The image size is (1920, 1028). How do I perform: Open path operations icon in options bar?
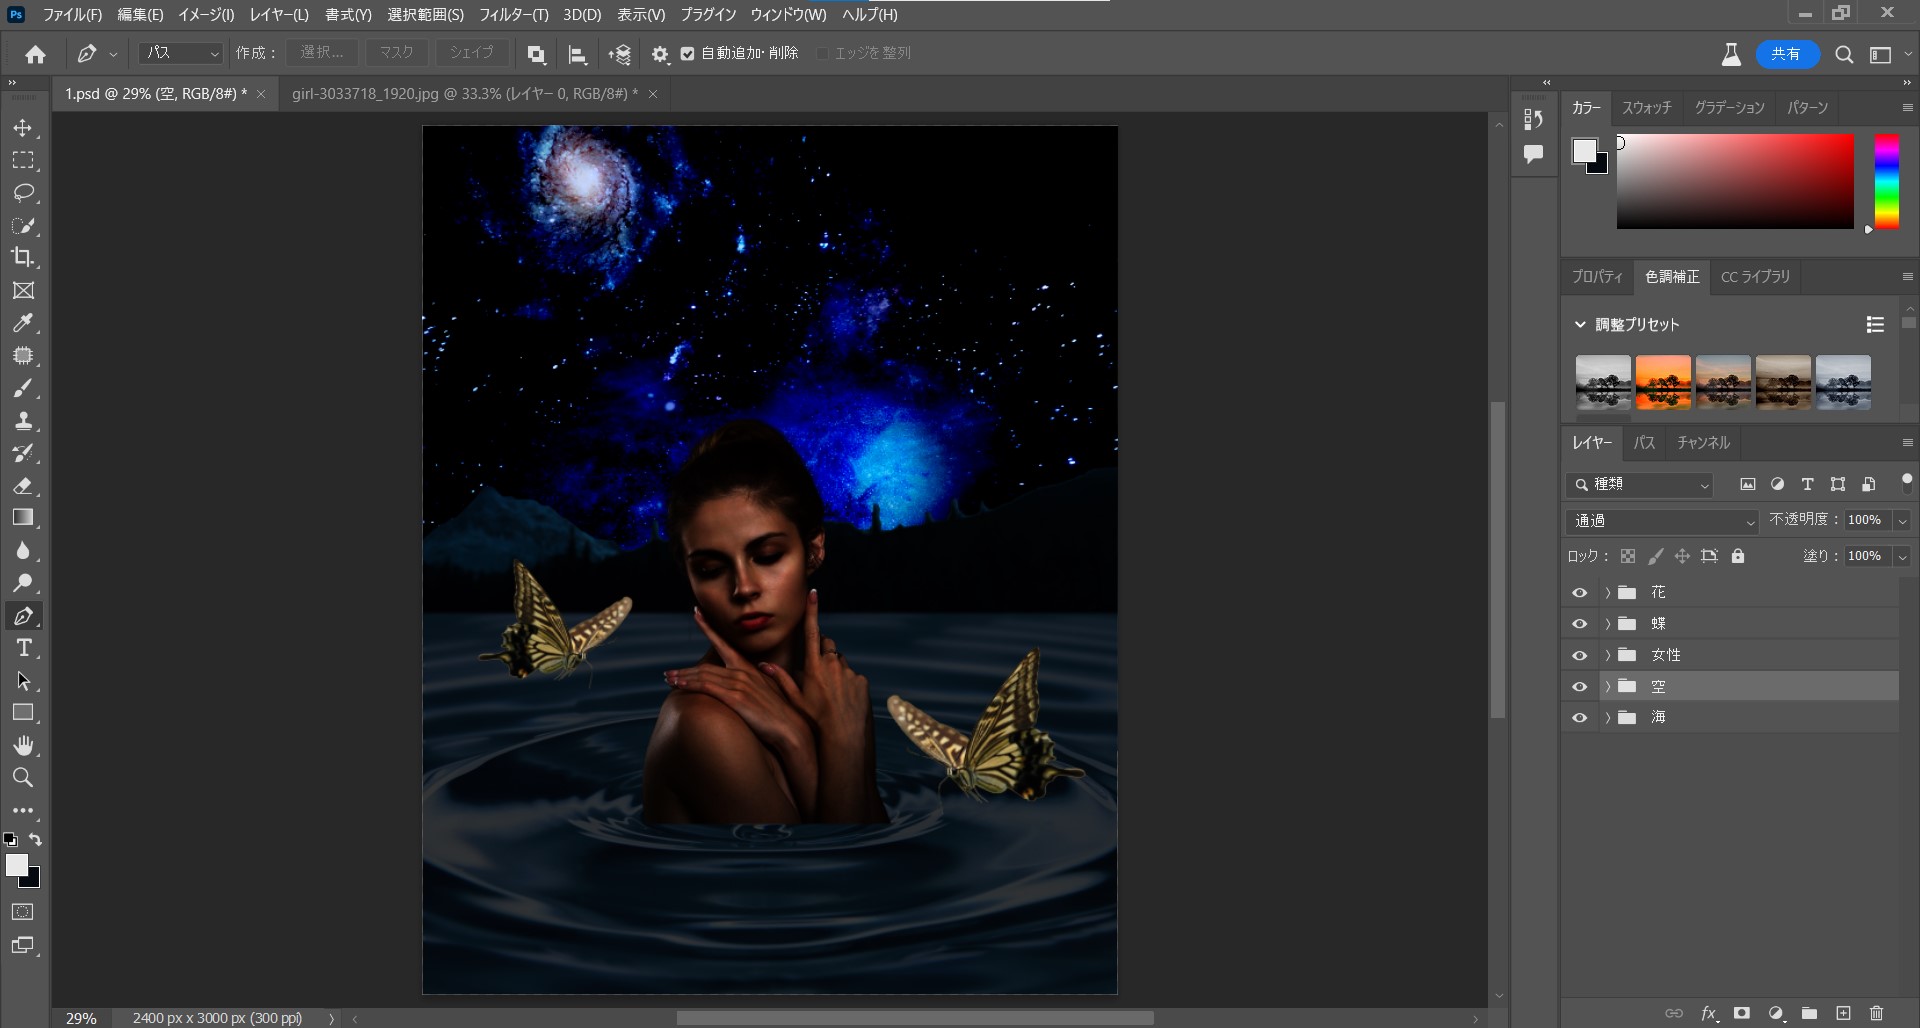(x=536, y=54)
